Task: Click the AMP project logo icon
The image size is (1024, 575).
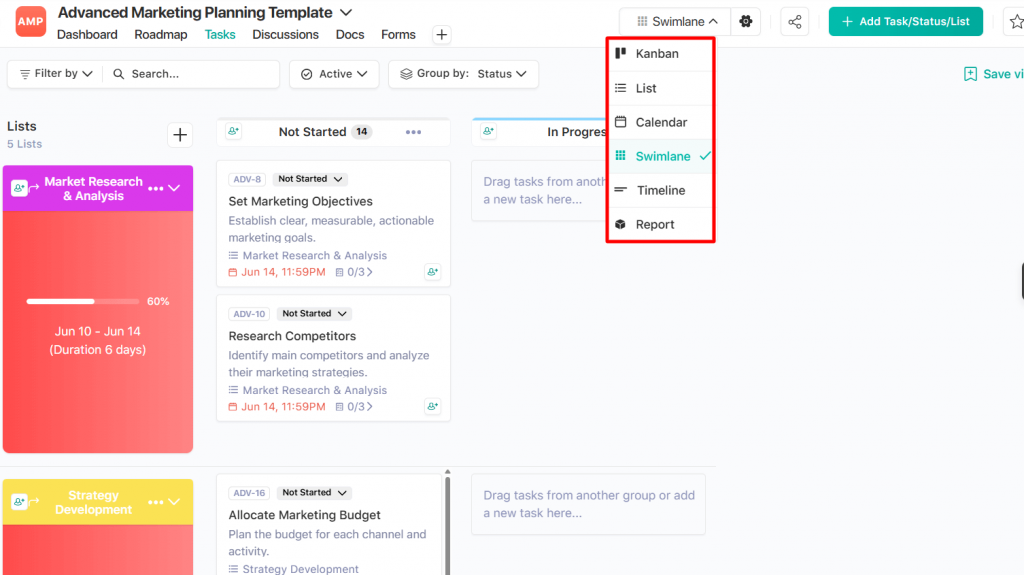Action: 31,22
